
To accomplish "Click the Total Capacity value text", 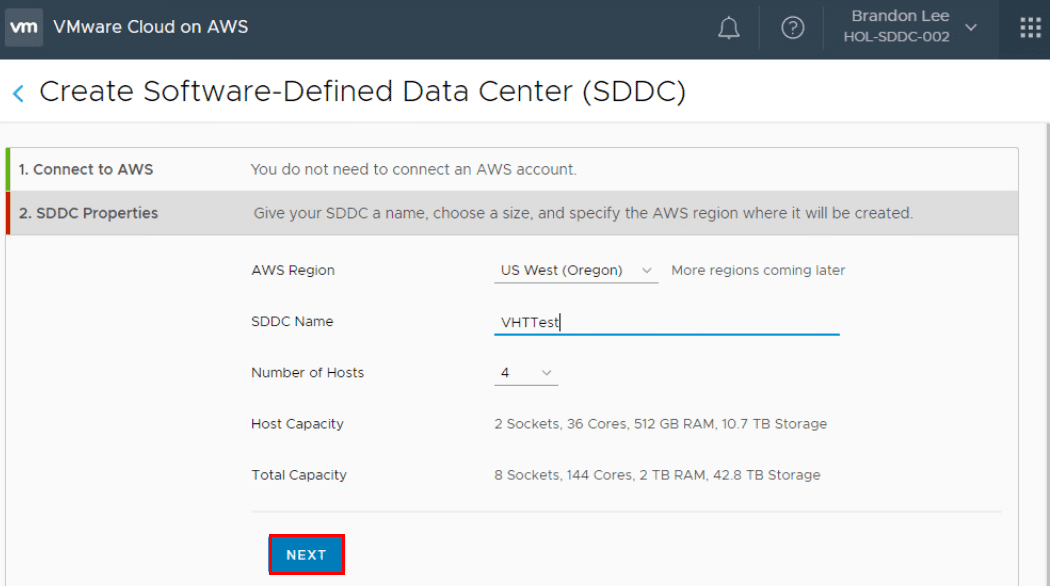I will pyautogui.click(x=657, y=475).
